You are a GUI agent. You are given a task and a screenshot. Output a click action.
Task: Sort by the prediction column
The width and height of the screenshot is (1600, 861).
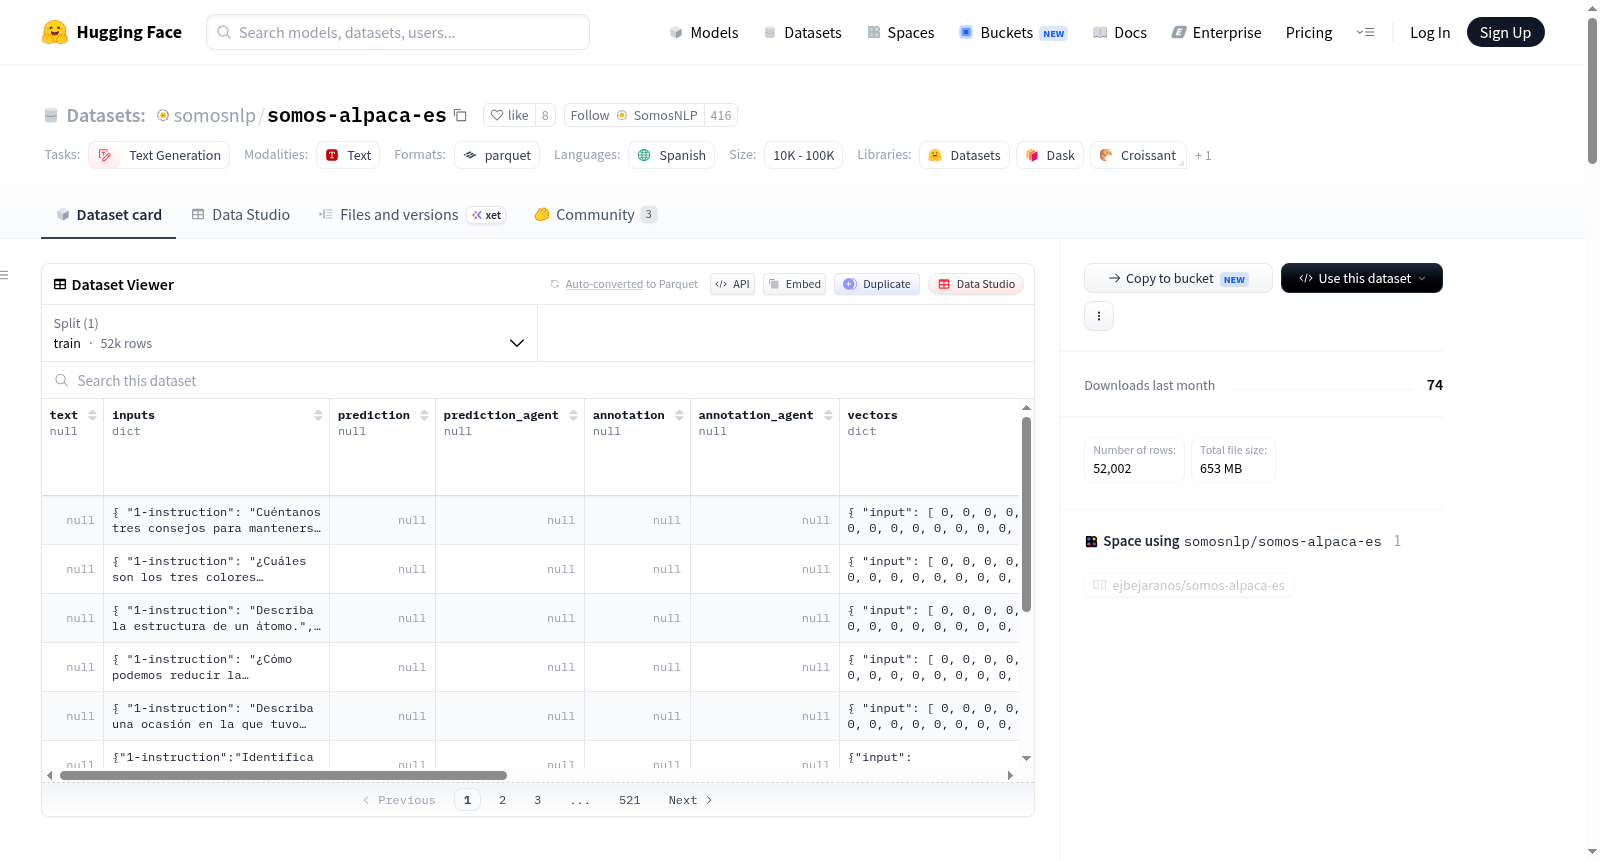coord(424,415)
